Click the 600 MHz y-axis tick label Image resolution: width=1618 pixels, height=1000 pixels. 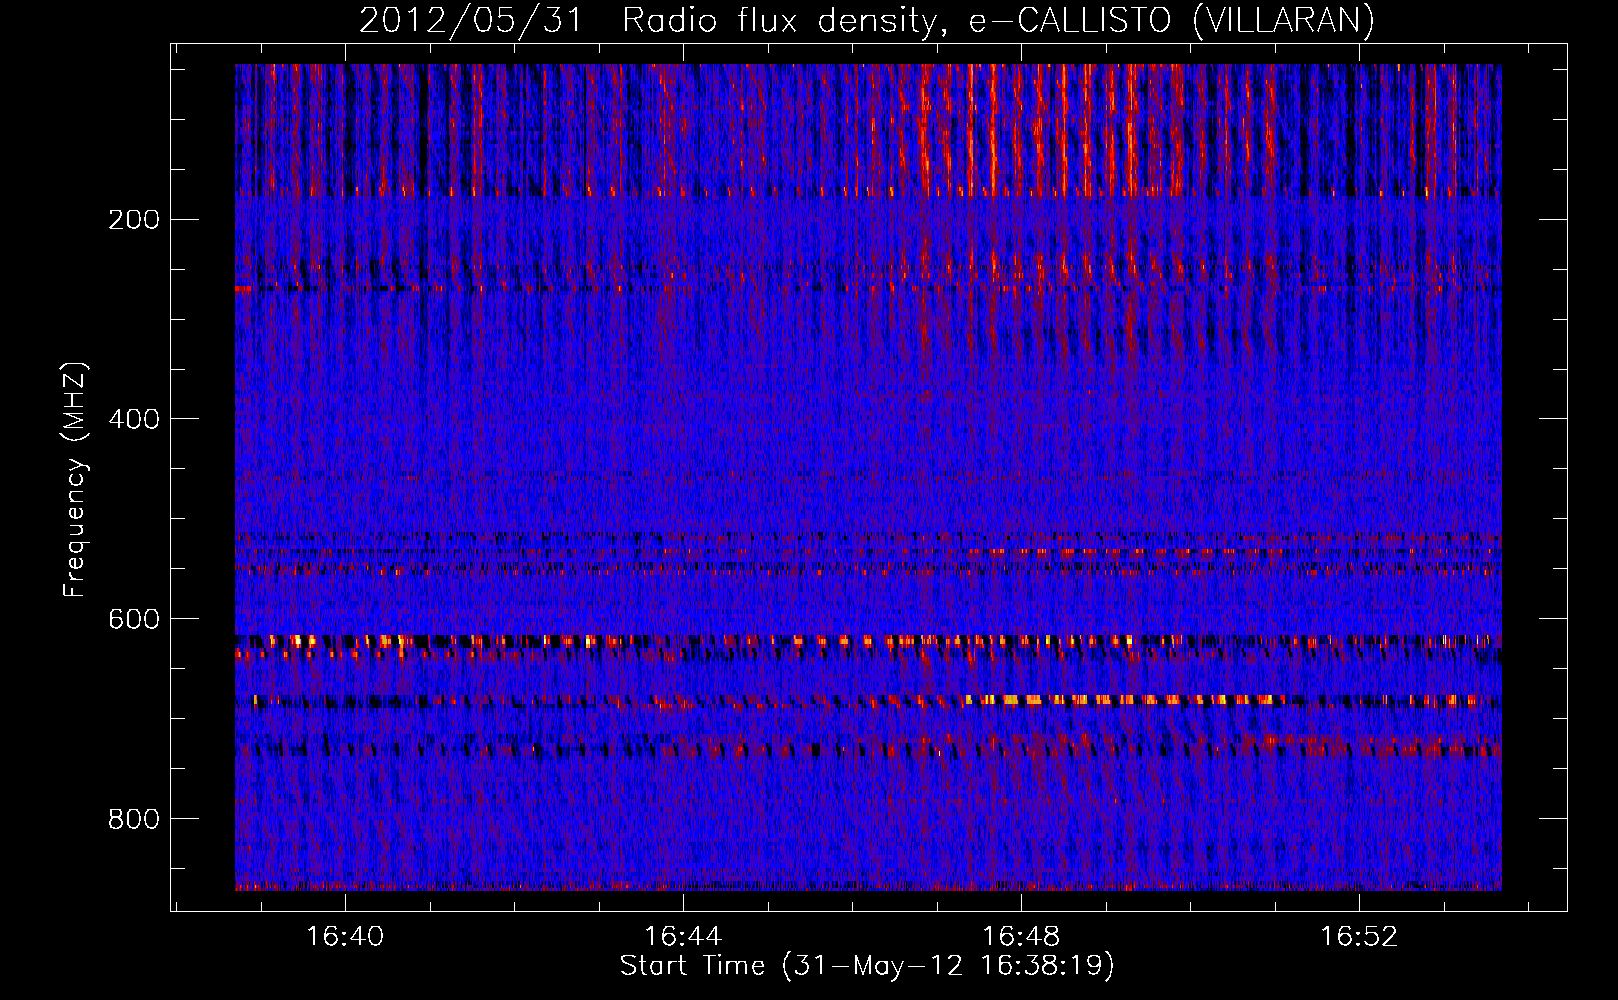point(134,619)
